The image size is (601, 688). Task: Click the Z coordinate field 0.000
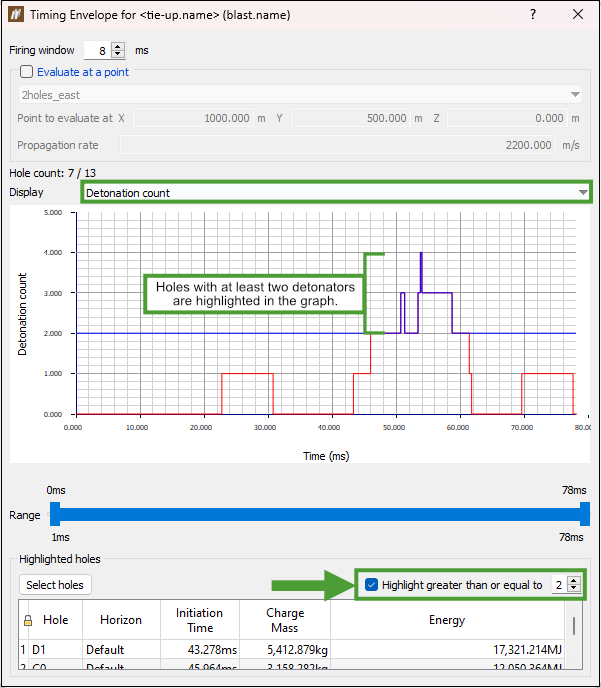coord(507,118)
